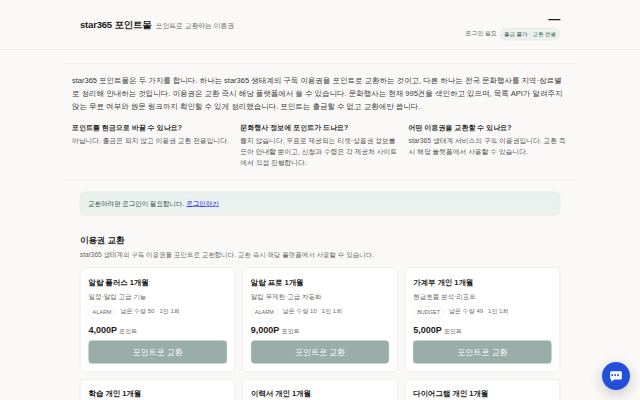This screenshot has height=400, width=640.
Task: Click FAQ heading 어떤 이용권을 교환할 수 있나요?
Action: pos(460,128)
